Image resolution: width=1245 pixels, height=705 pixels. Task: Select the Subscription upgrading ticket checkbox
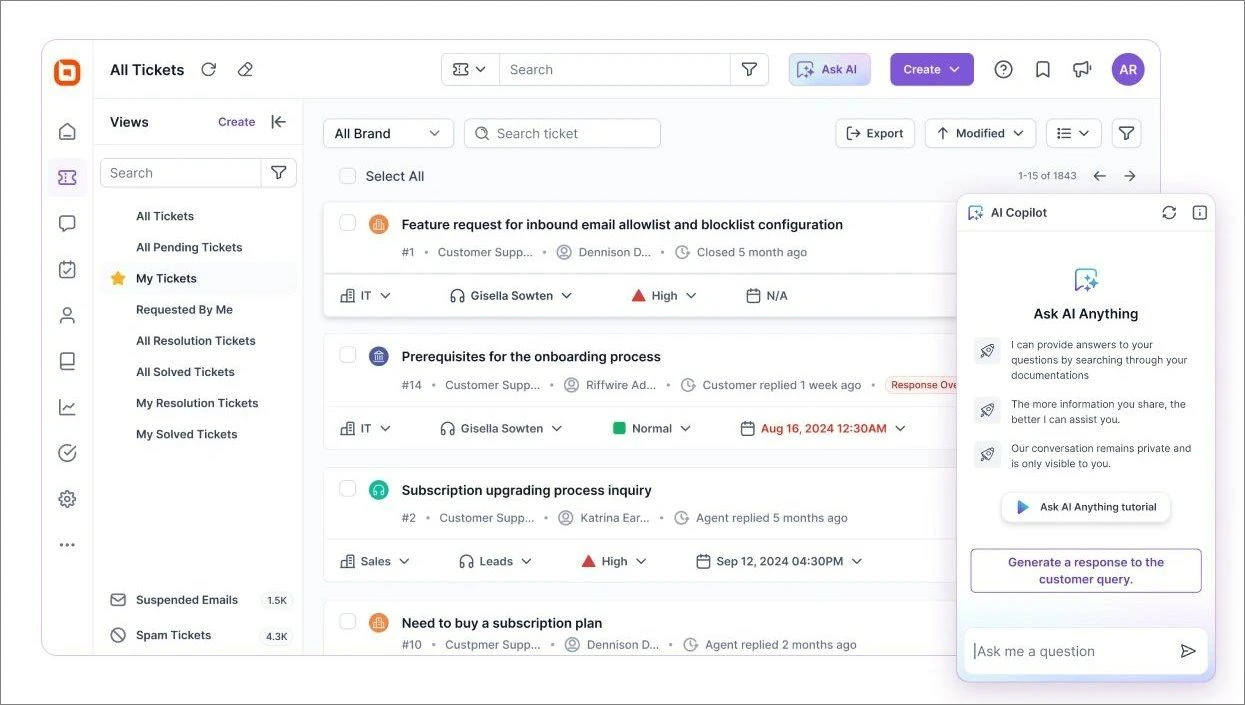tap(348, 489)
